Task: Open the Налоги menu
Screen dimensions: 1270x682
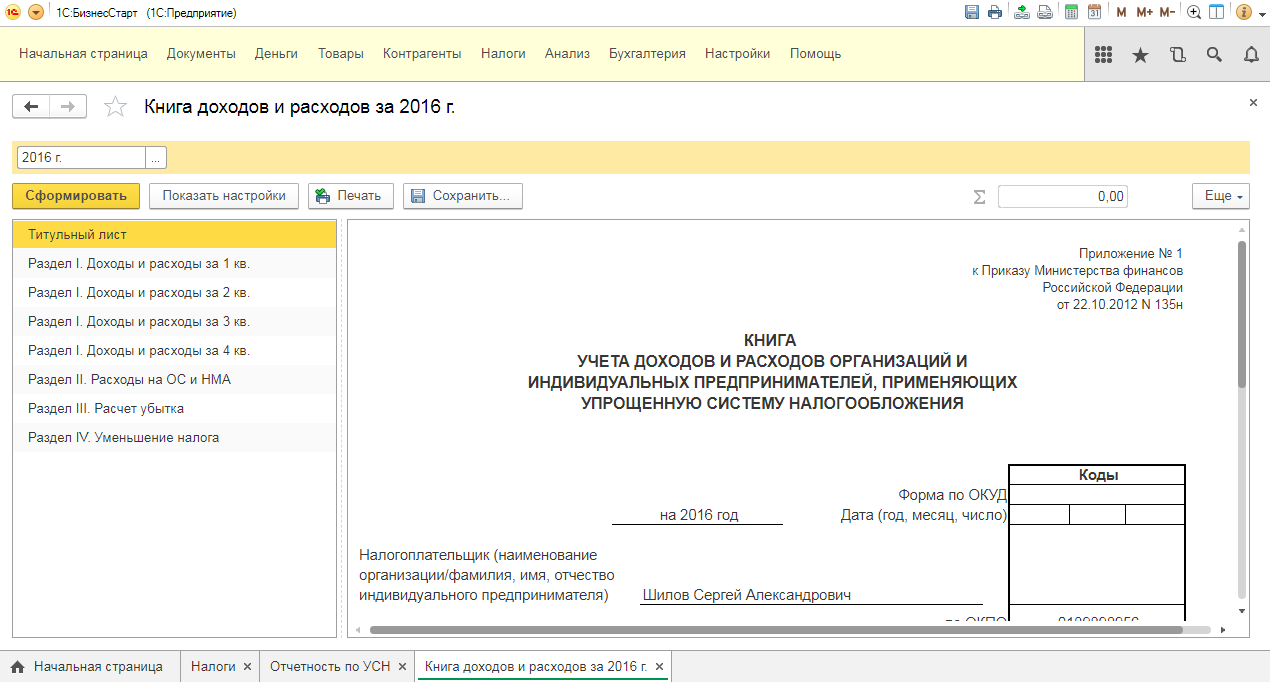Action: (x=503, y=54)
